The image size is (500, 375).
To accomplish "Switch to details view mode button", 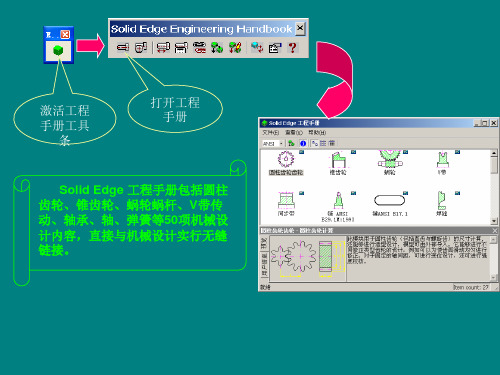I will (332, 143).
